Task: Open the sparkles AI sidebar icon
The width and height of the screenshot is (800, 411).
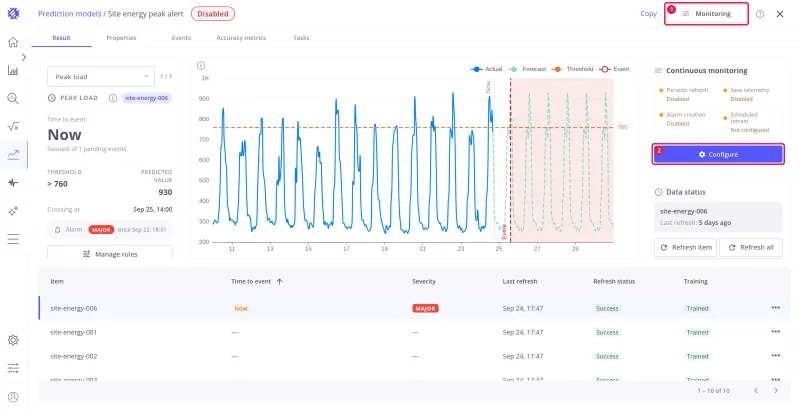Action: coord(13,211)
